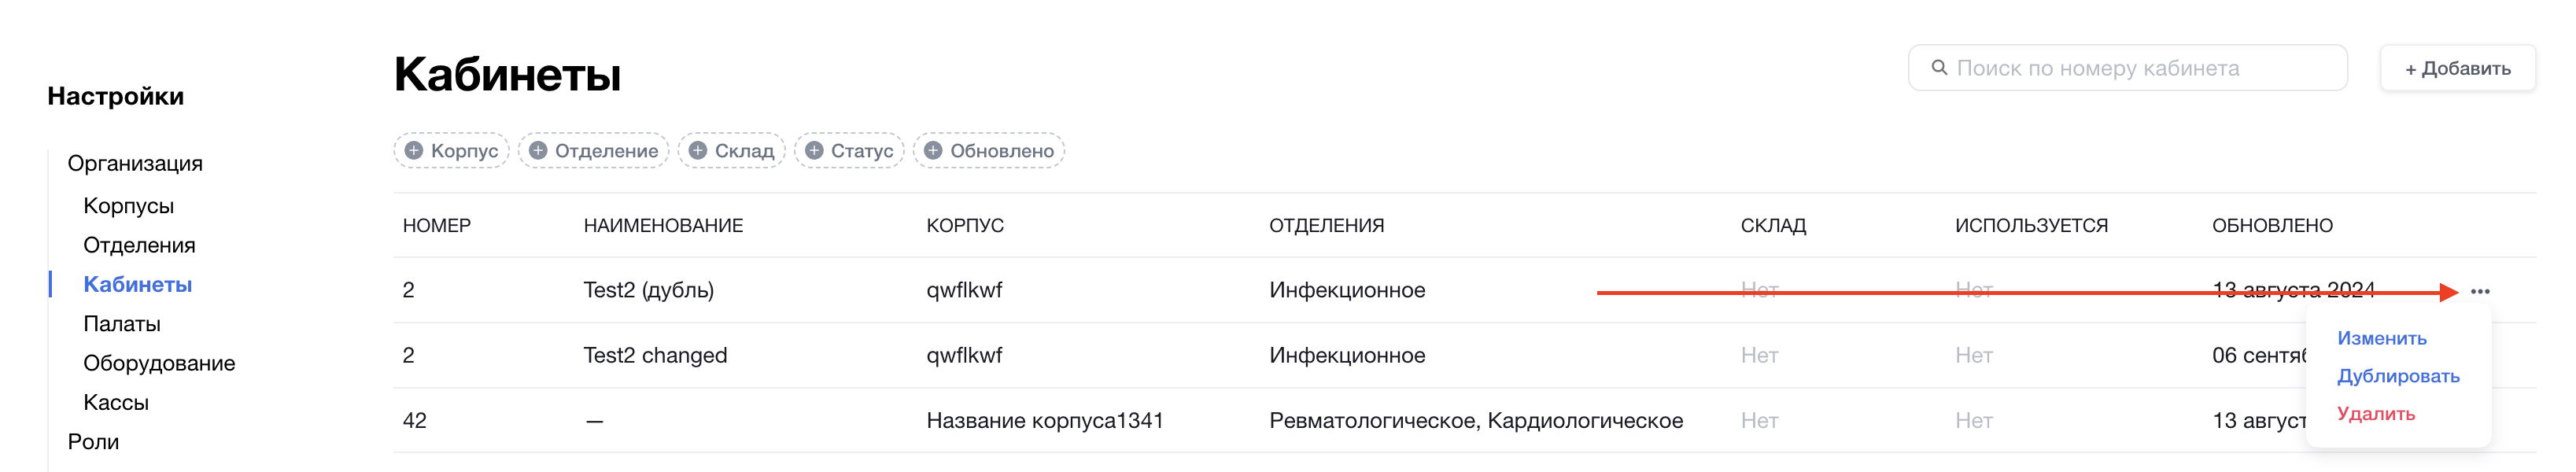
Task: Open the Роли settings section
Action: pyautogui.click(x=93, y=442)
